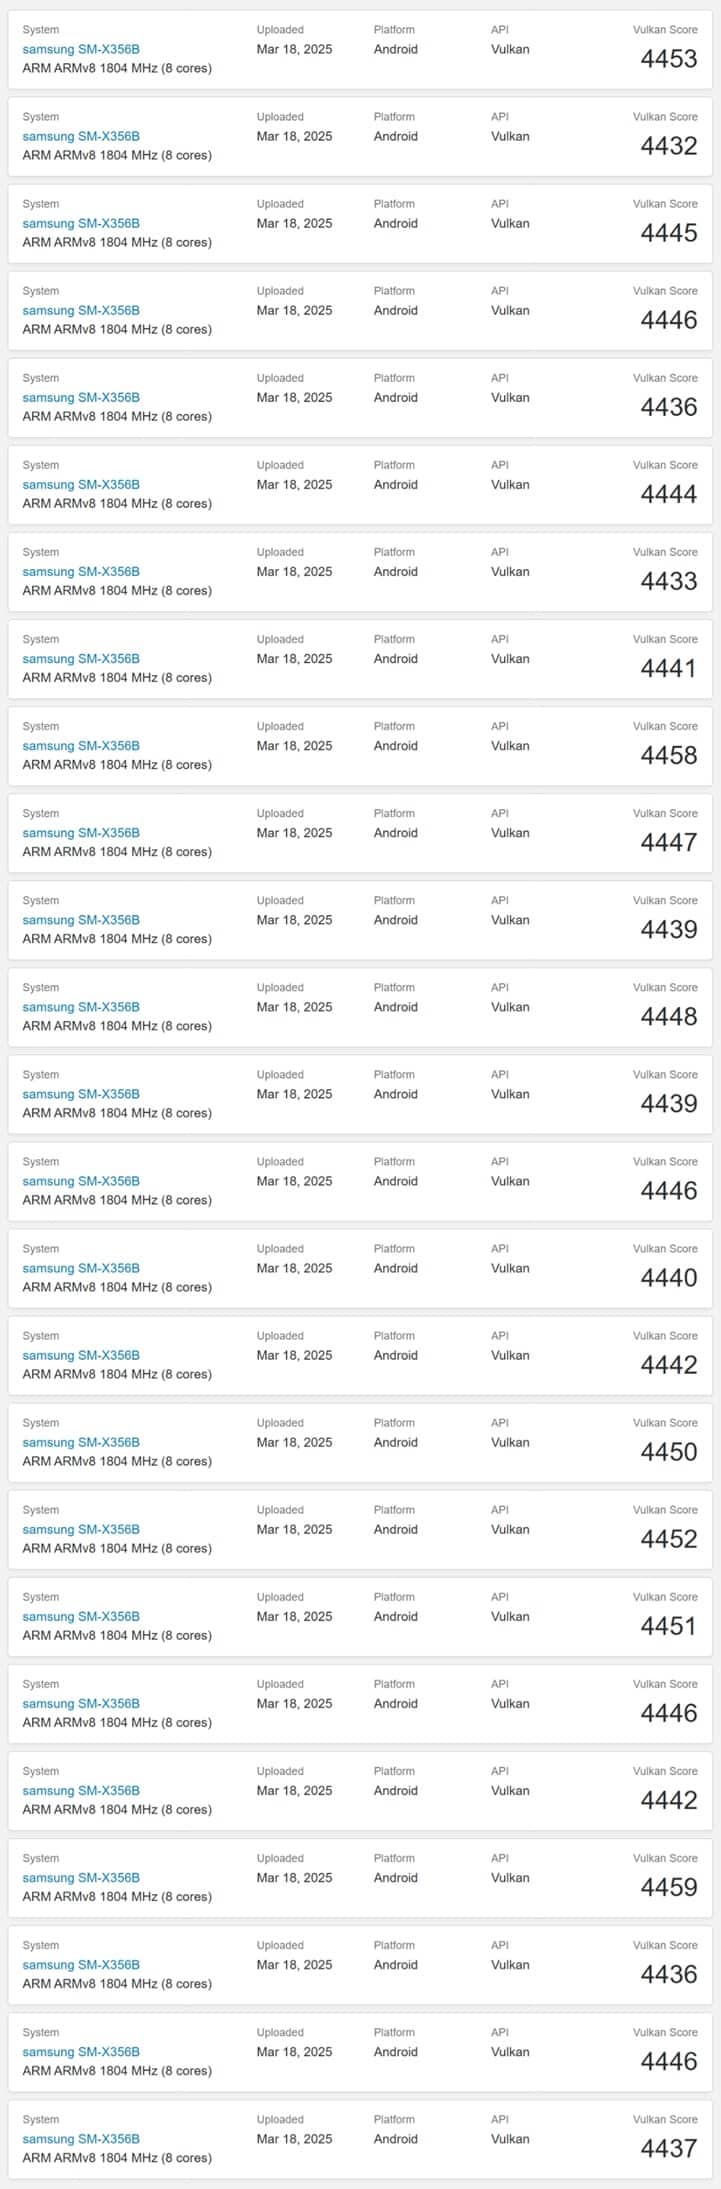Click the Vulkan Score number 4432
This screenshot has width=721, height=2189.
tap(669, 146)
